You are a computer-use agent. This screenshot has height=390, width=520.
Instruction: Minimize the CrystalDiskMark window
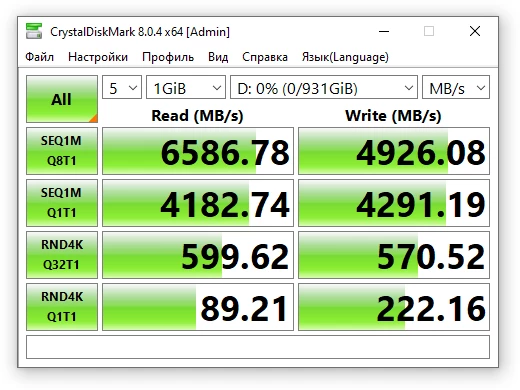[x=384, y=32]
